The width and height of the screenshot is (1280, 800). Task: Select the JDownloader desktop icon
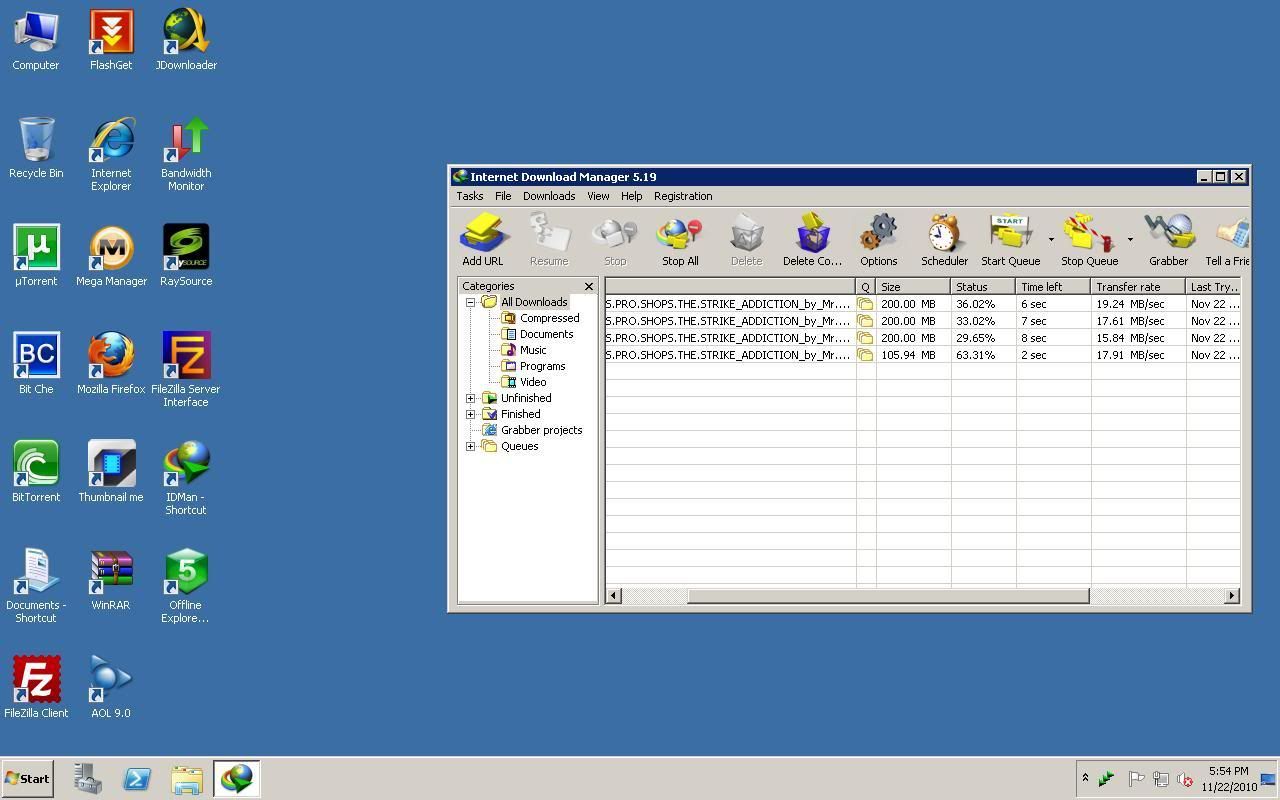186,41
